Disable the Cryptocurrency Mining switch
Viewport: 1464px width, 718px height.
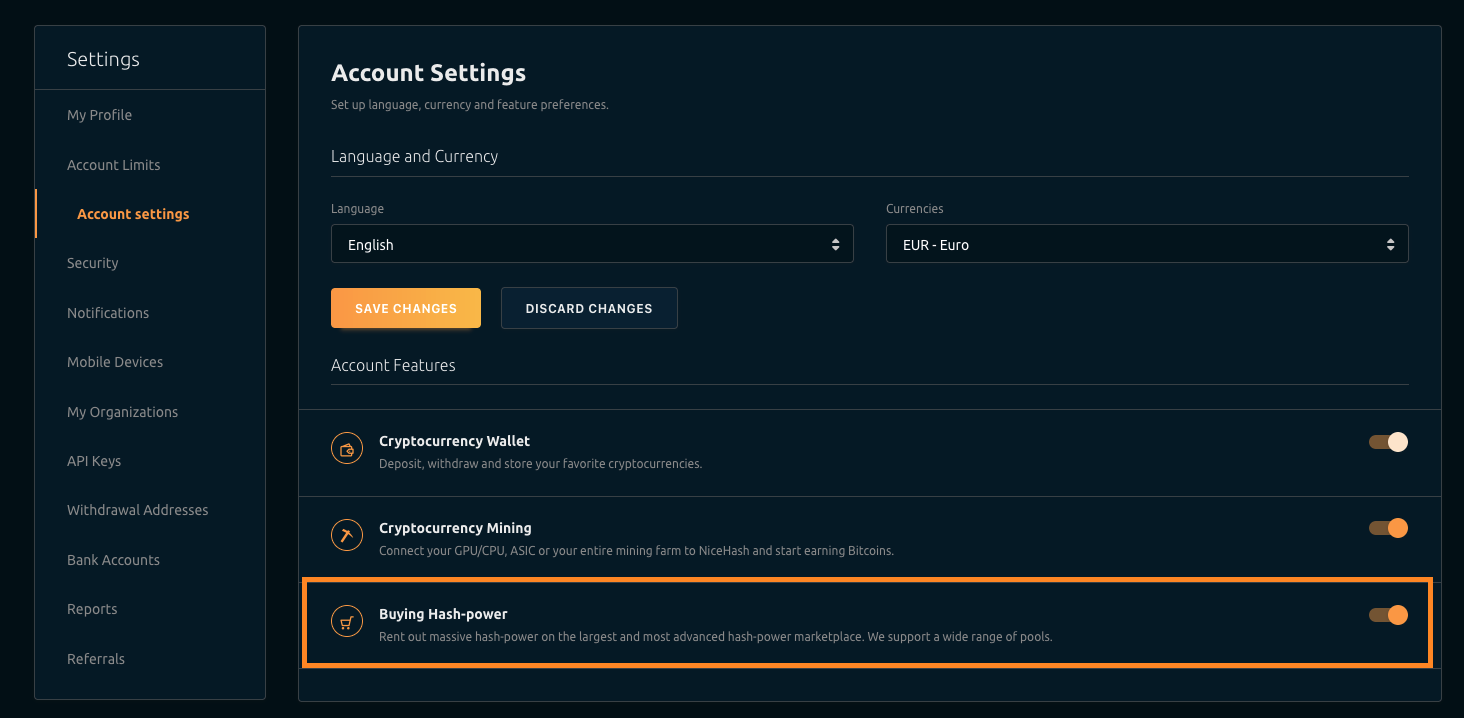pos(1388,528)
